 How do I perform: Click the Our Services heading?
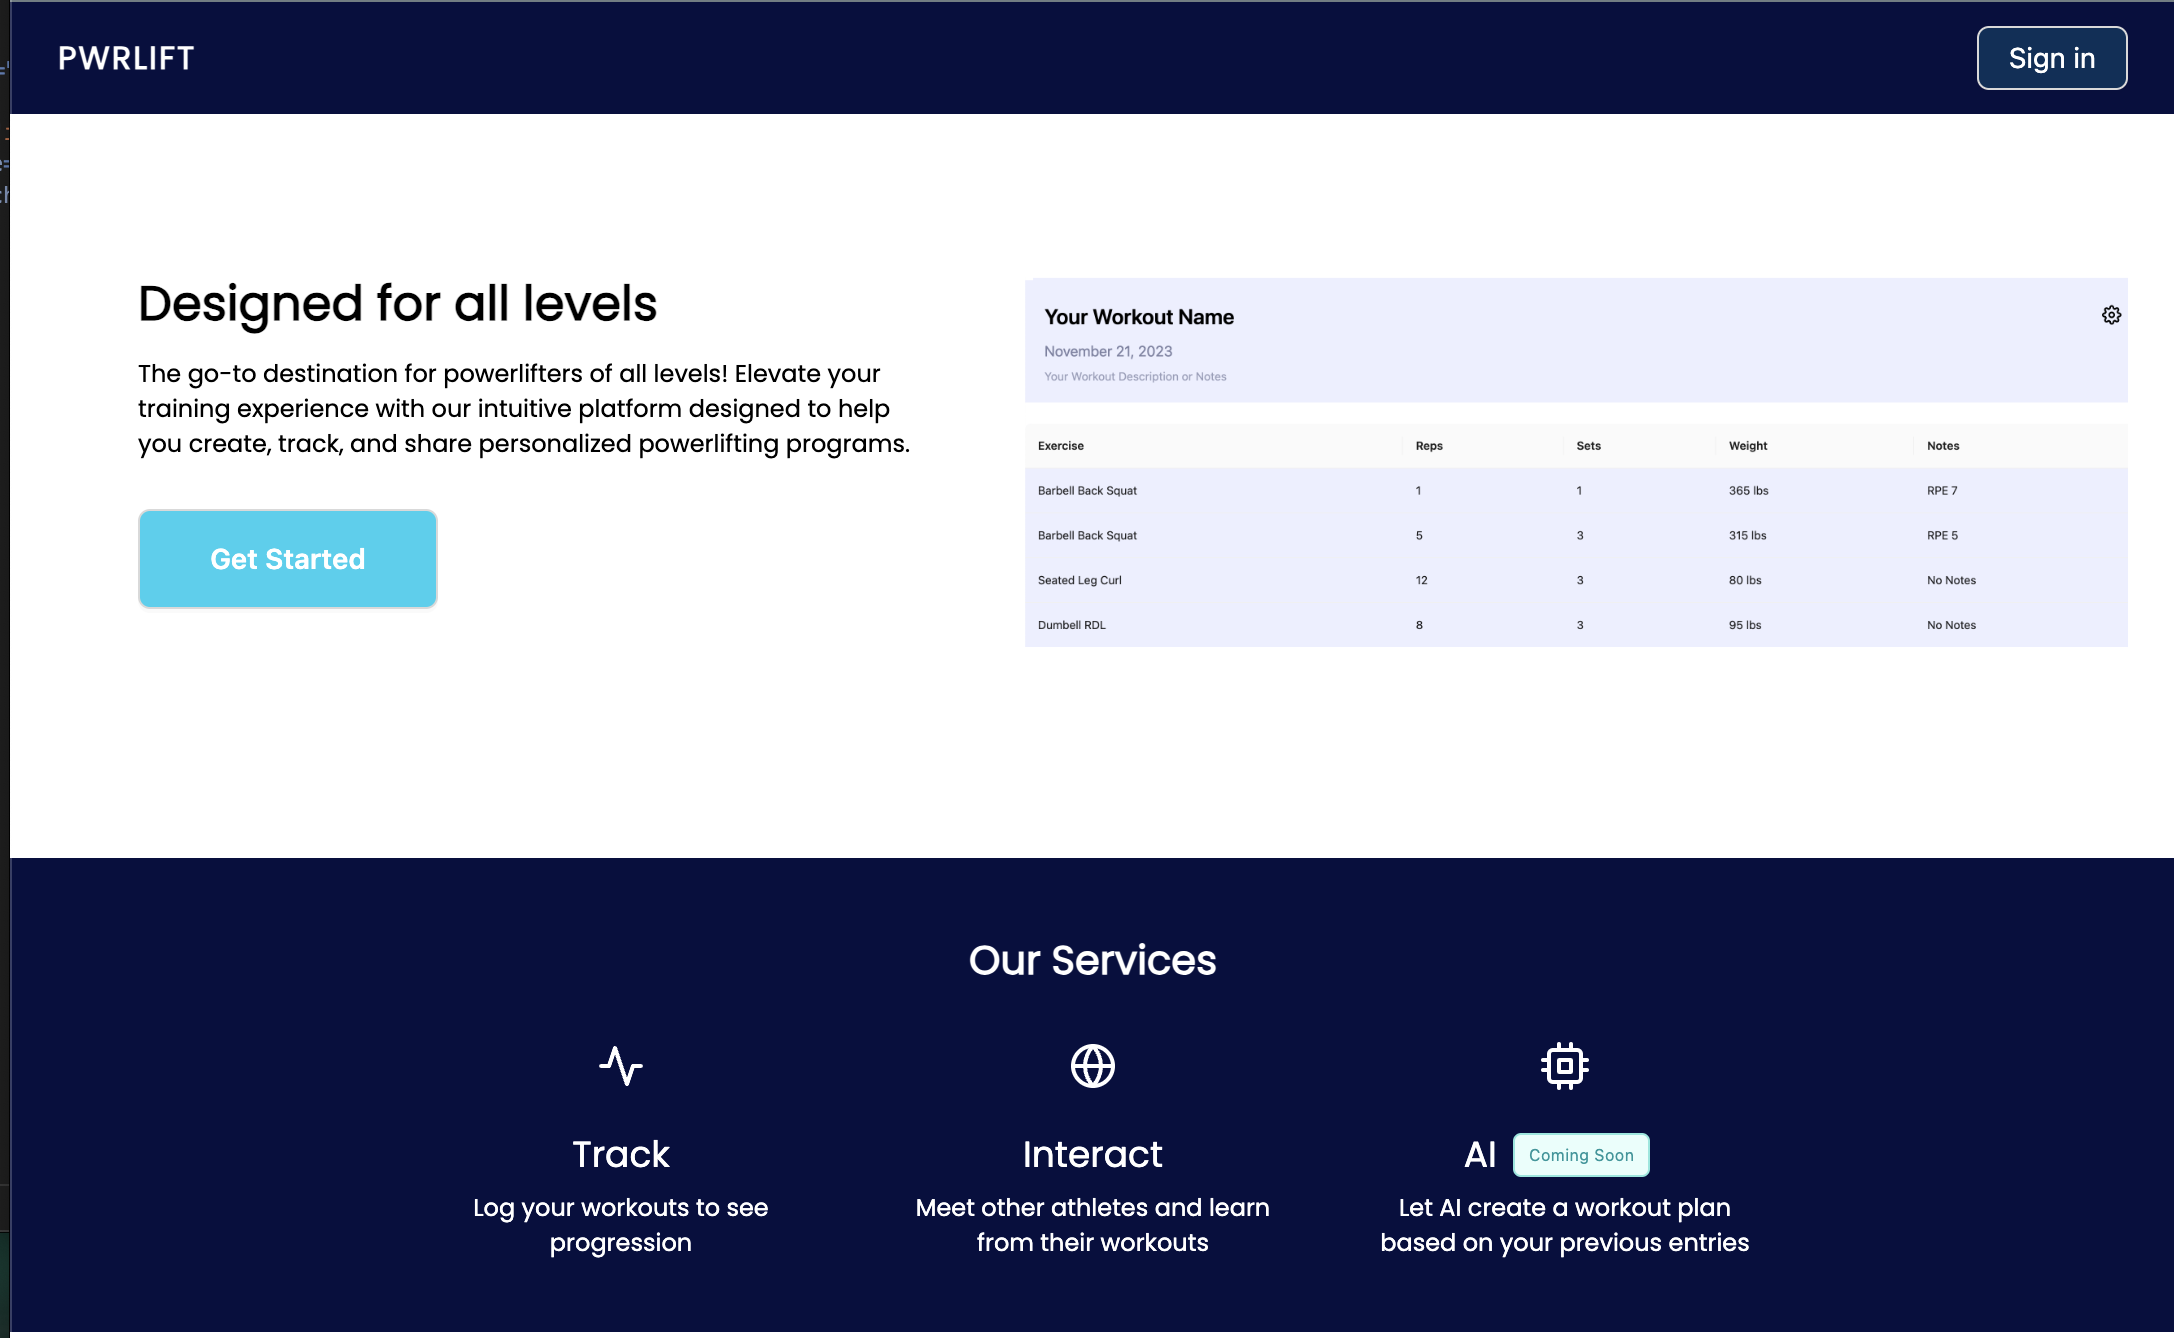click(1092, 960)
